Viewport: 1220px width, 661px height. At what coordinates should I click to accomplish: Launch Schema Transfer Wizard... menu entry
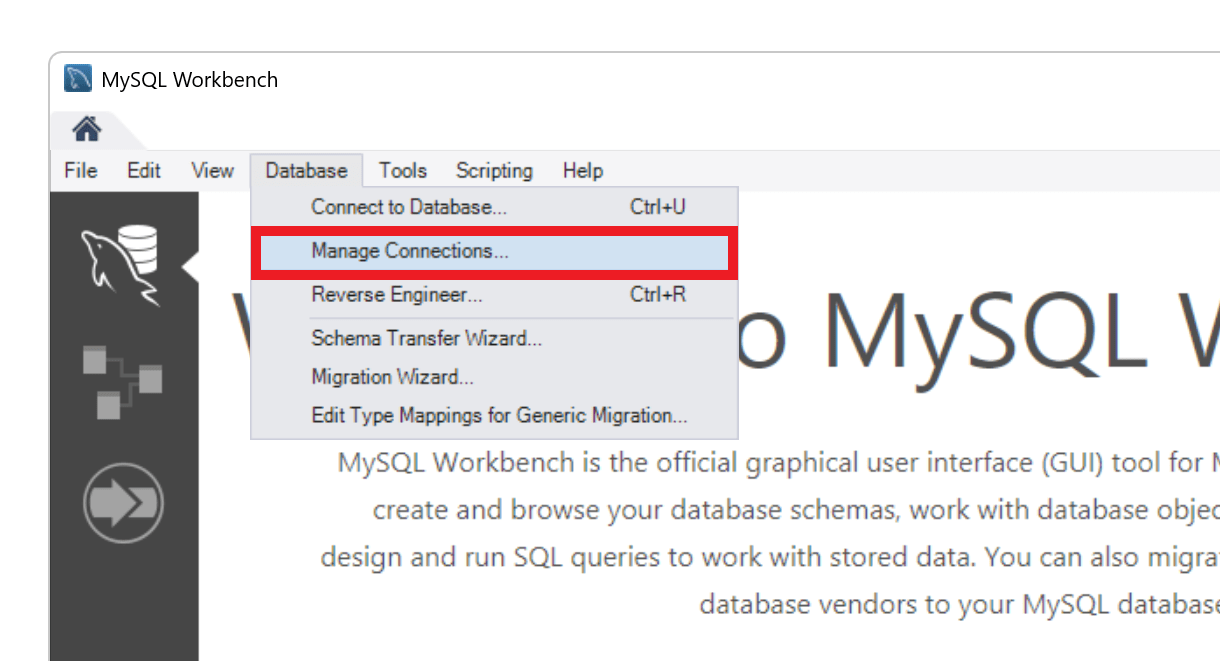[494, 338]
